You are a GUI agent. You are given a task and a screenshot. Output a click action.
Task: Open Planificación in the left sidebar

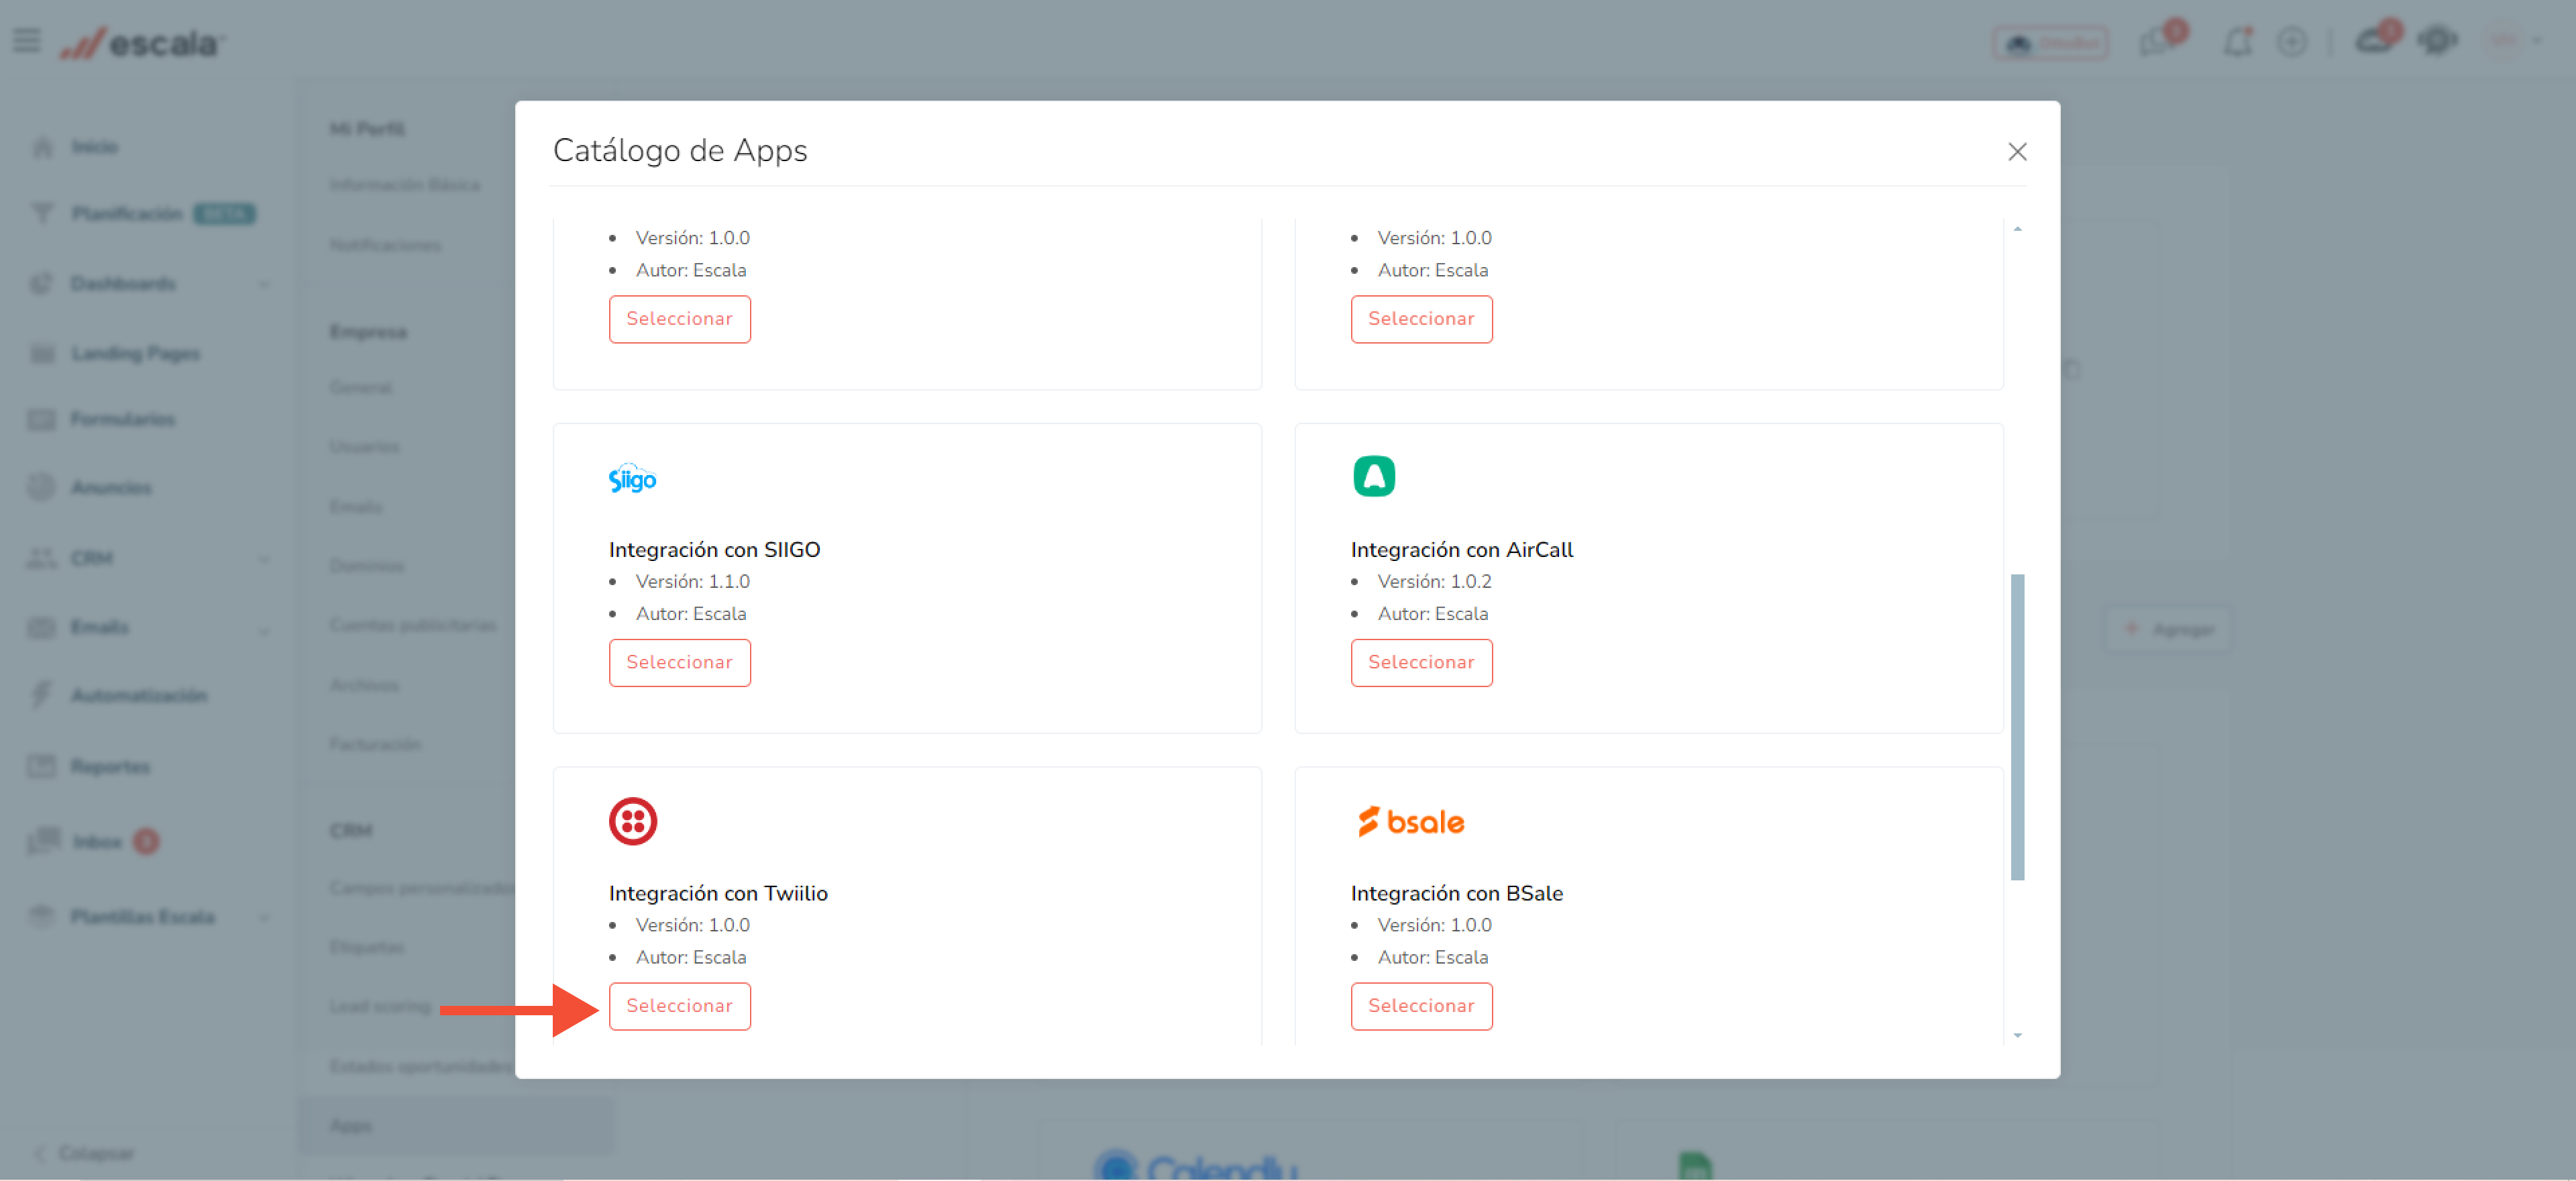pyautogui.click(x=143, y=213)
